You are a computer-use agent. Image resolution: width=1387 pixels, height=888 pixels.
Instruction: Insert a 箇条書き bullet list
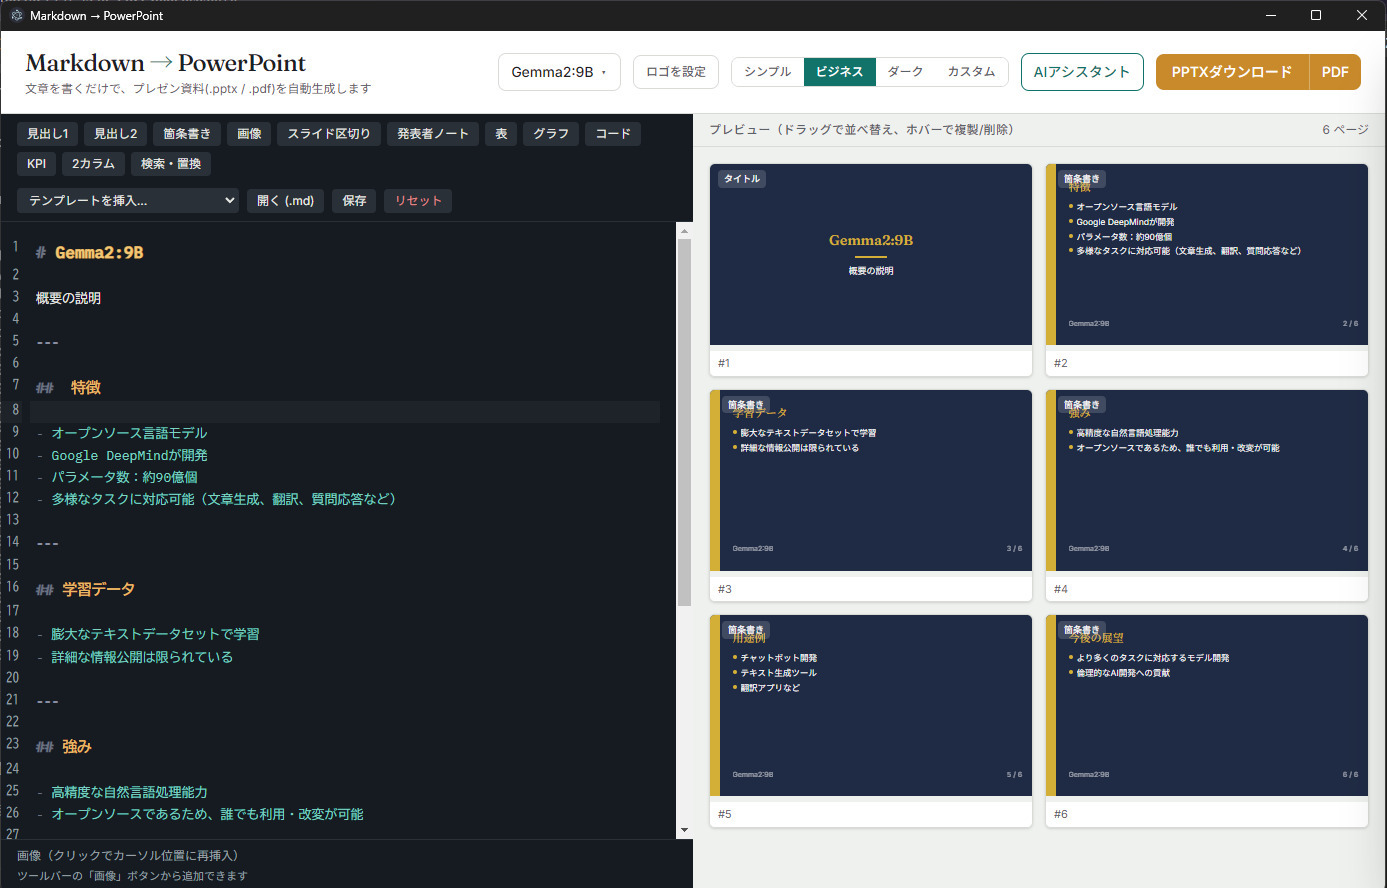(187, 134)
